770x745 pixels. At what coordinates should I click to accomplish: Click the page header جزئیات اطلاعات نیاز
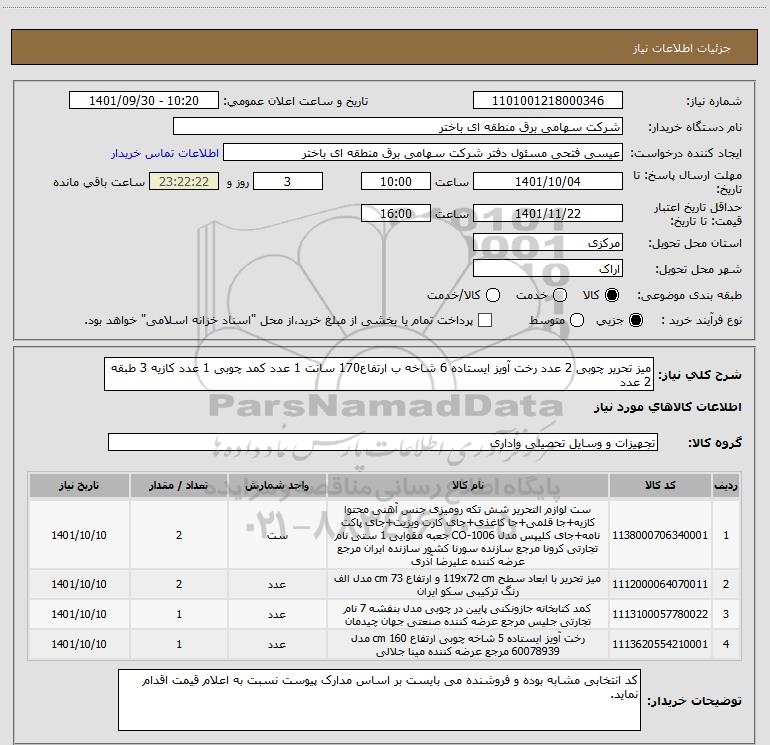(x=682, y=48)
